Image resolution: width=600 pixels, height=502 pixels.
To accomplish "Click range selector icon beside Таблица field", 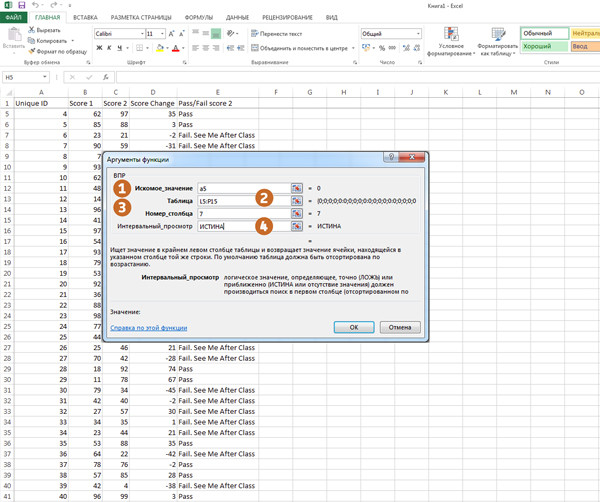I will click(297, 201).
